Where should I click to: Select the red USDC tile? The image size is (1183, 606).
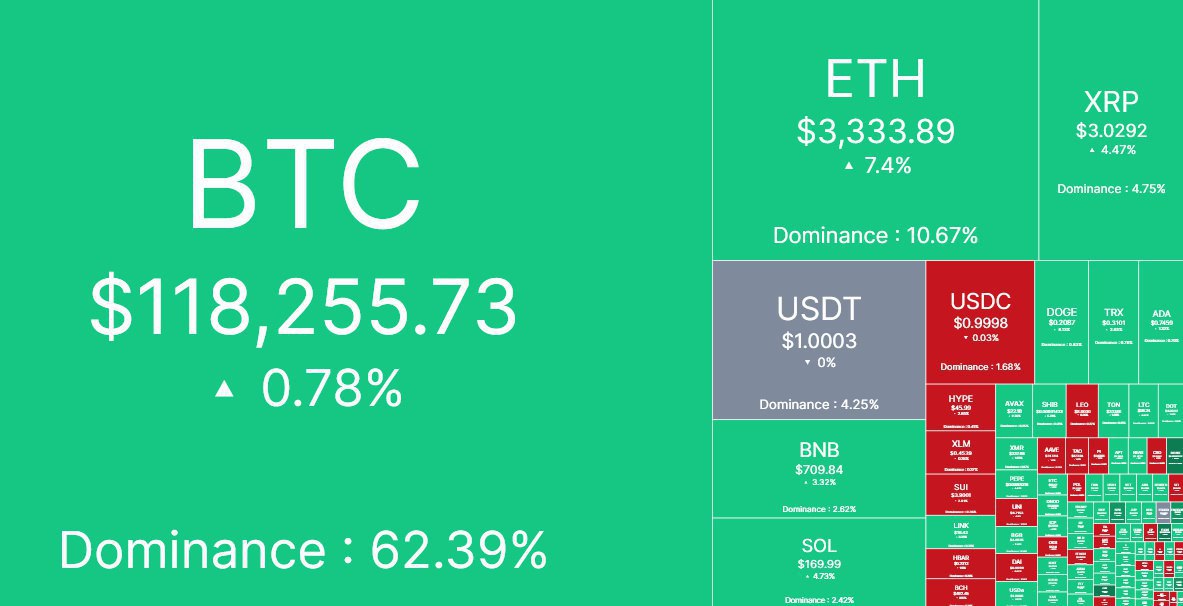[x=980, y=322]
